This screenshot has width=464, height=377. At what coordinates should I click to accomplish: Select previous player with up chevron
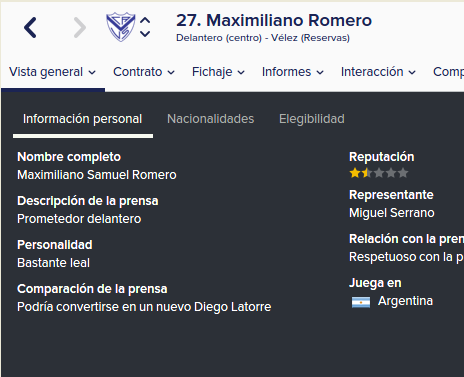145,20
